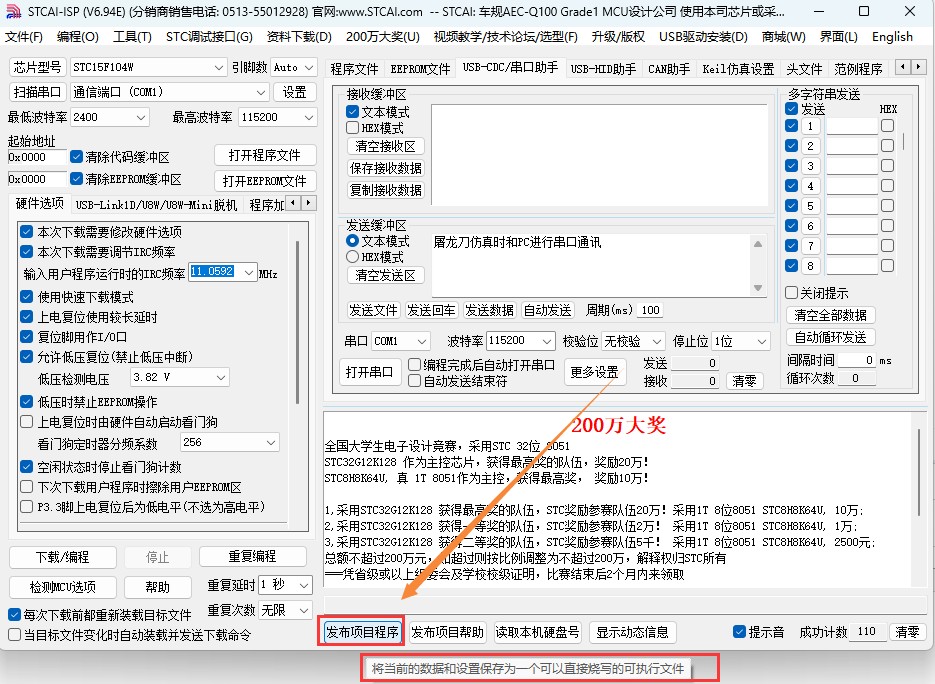Open the Keil仿真设置 tab
The width and height of the screenshot is (935, 684).
point(738,69)
